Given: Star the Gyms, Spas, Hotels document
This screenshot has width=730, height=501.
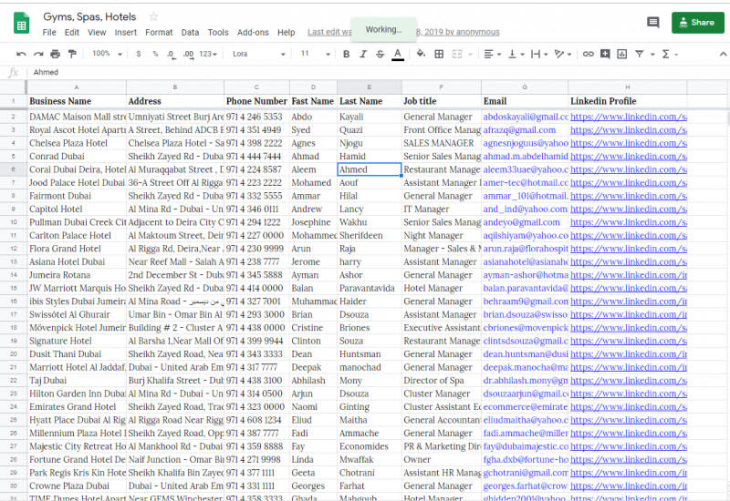Looking at the screenshot, I should click(153, 17).
